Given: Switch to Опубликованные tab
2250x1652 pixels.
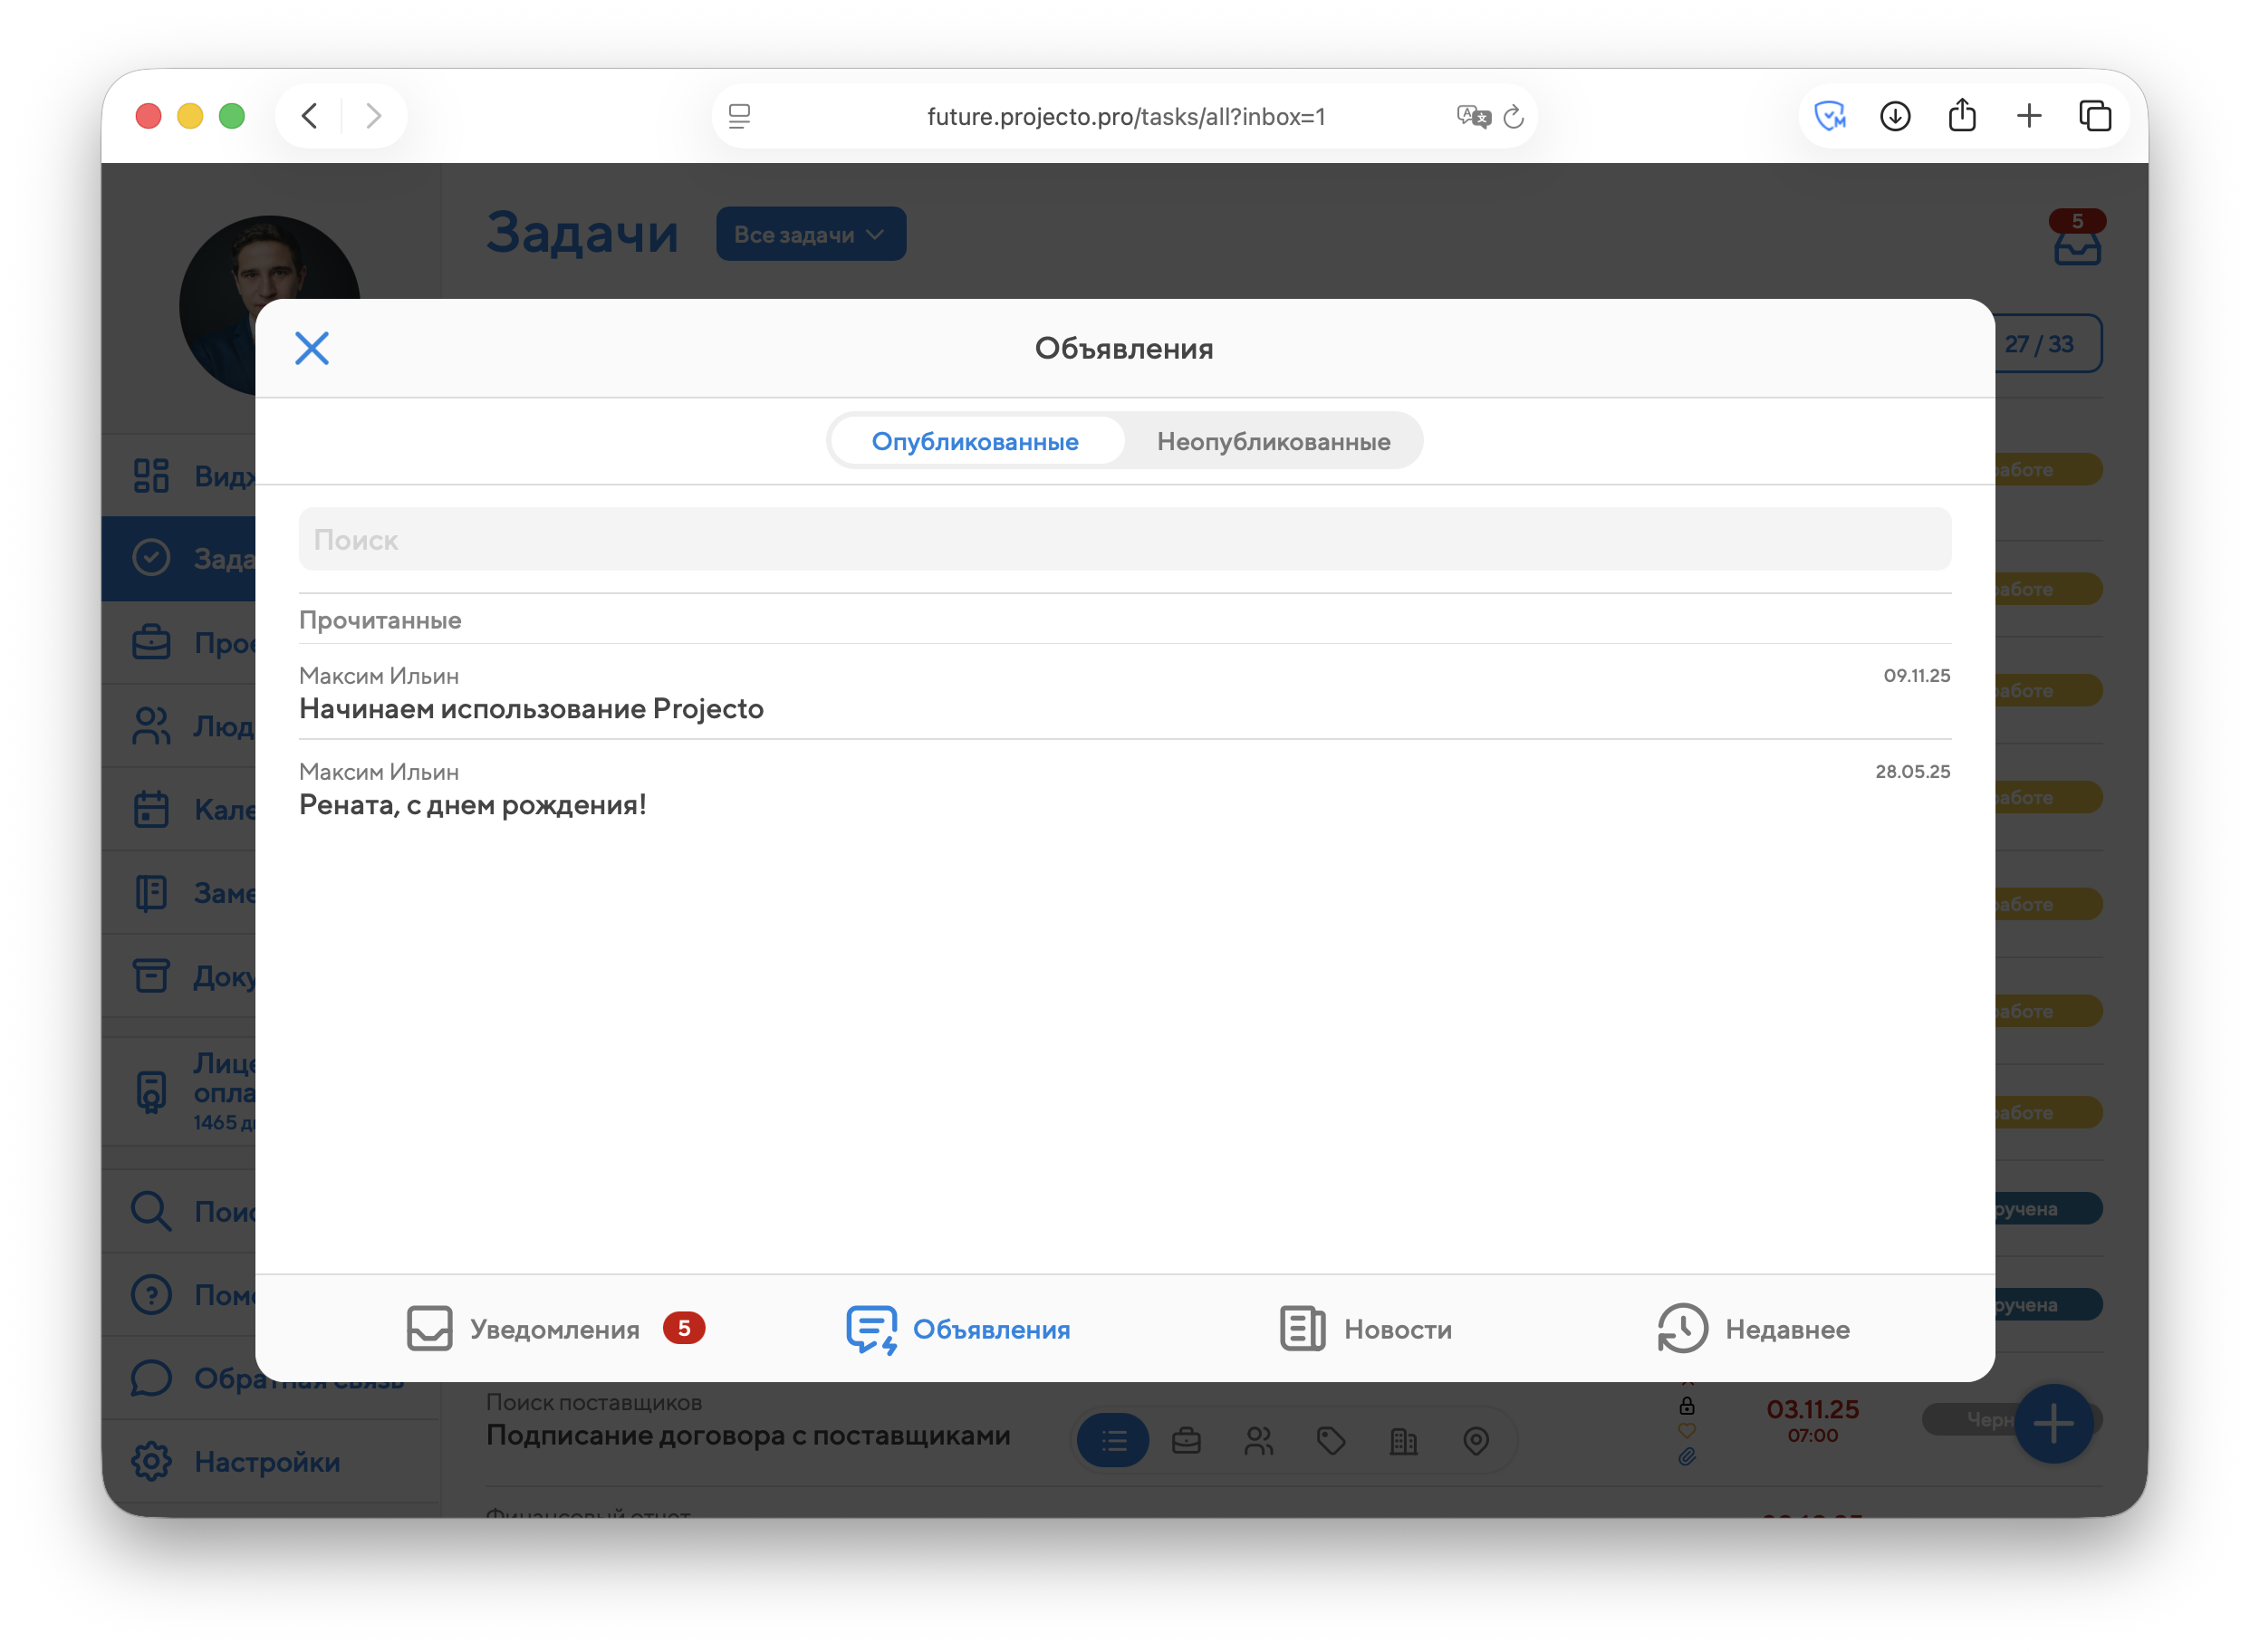Looking at the screenshot, I should [975, 441].
